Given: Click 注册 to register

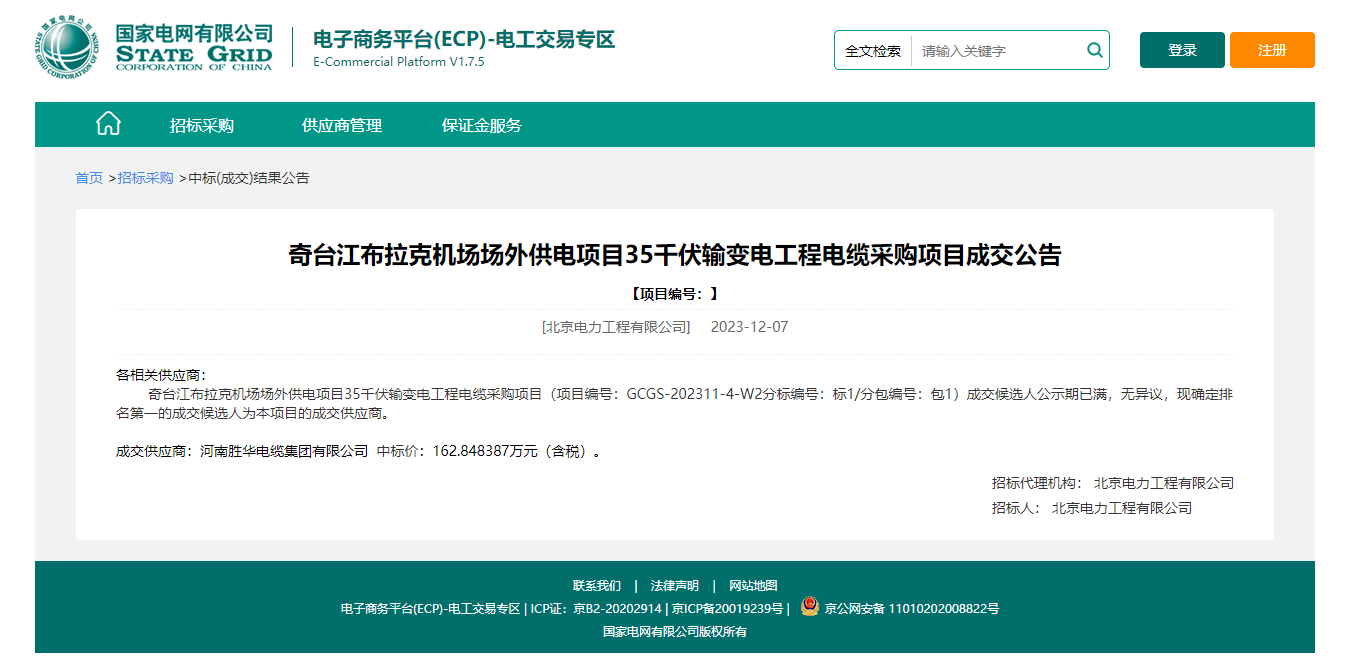Looking at the screenshot, I should (x=1271, y=49).
